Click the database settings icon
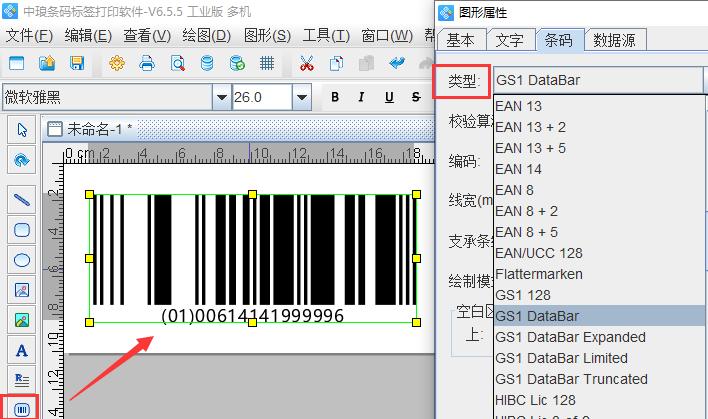Viewport: 708px width, 419px height. pyautogui.click(x=207, y=63)
